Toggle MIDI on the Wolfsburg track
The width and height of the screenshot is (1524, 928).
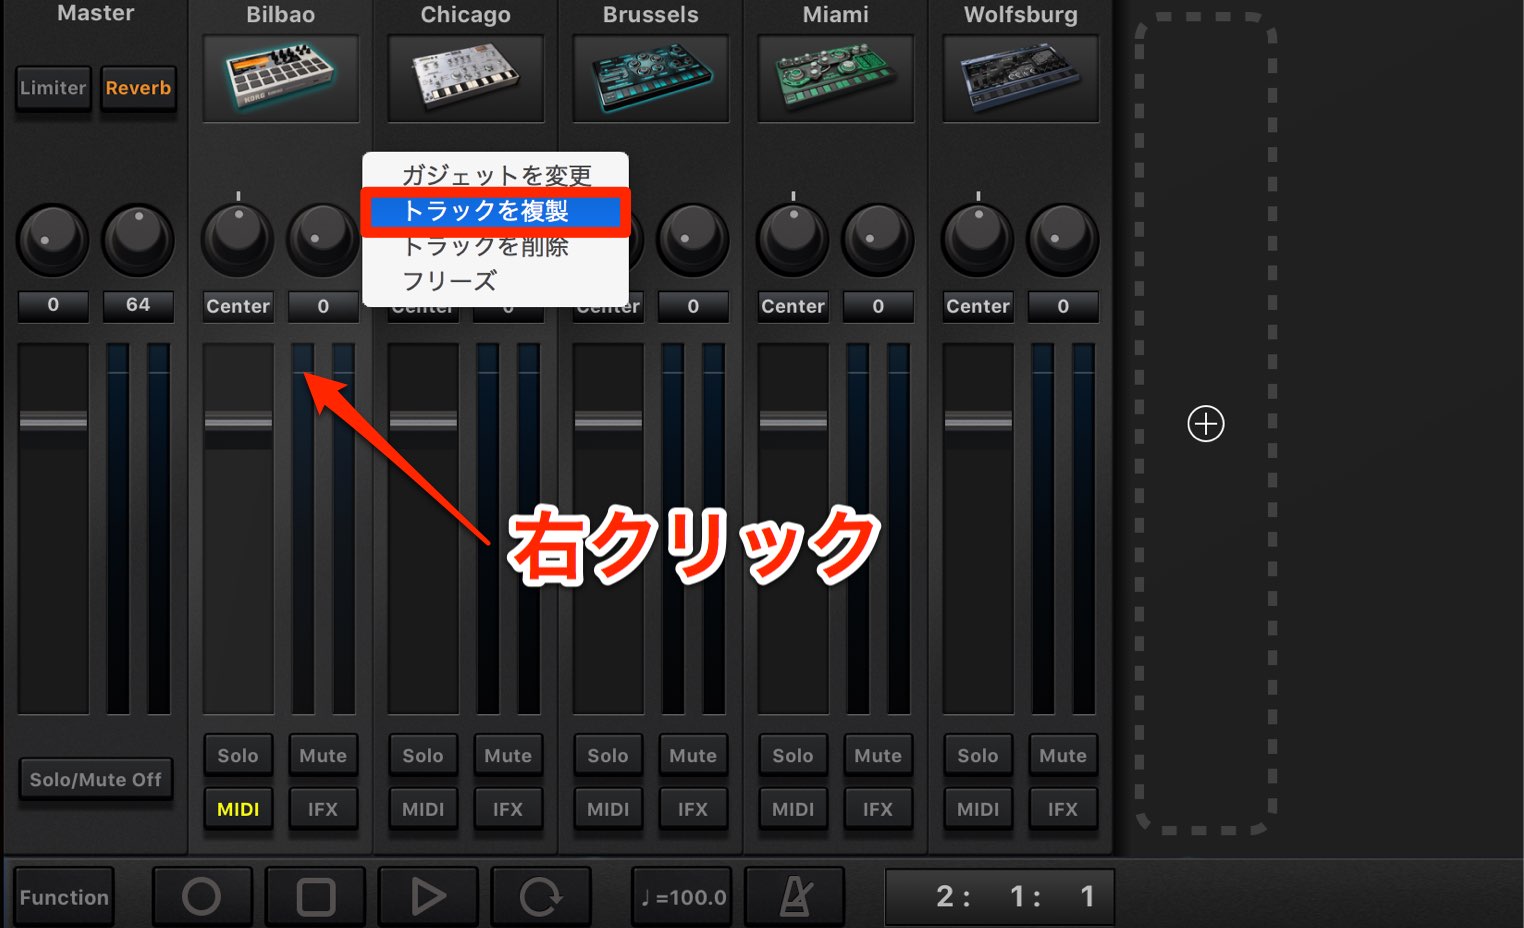point(978,809)
